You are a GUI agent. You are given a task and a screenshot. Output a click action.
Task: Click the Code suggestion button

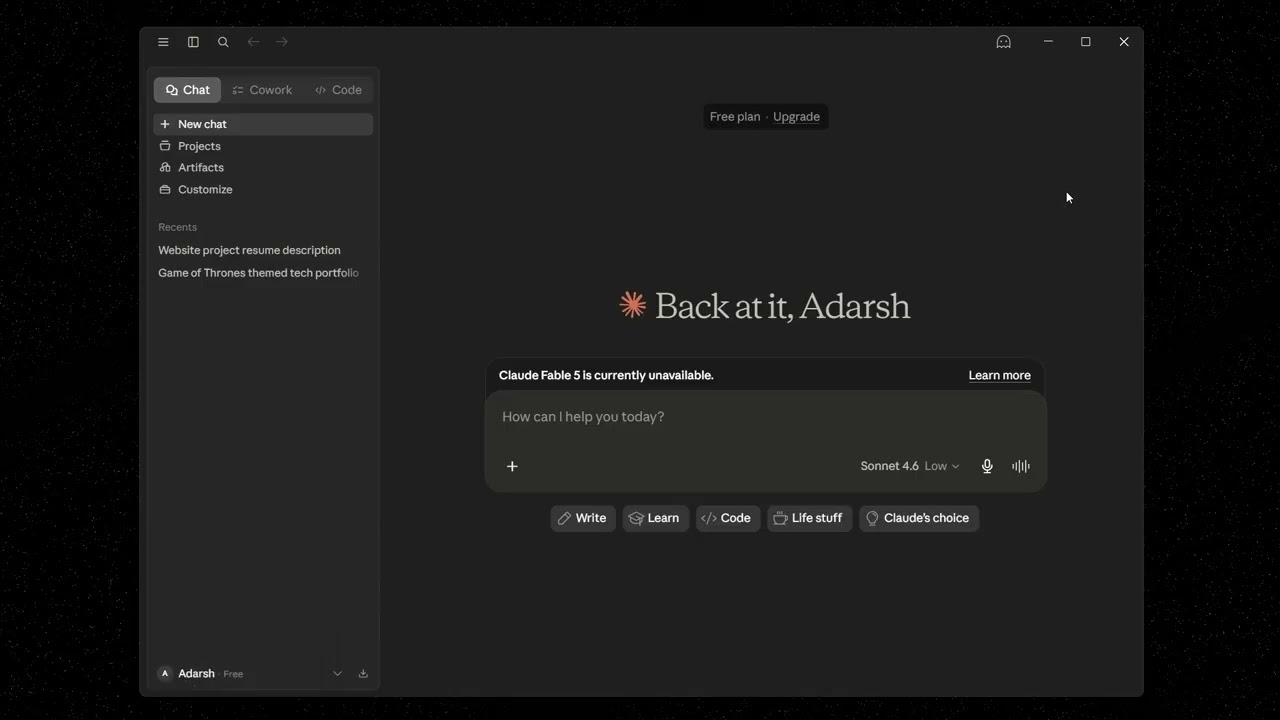click(x=727, y=518)
